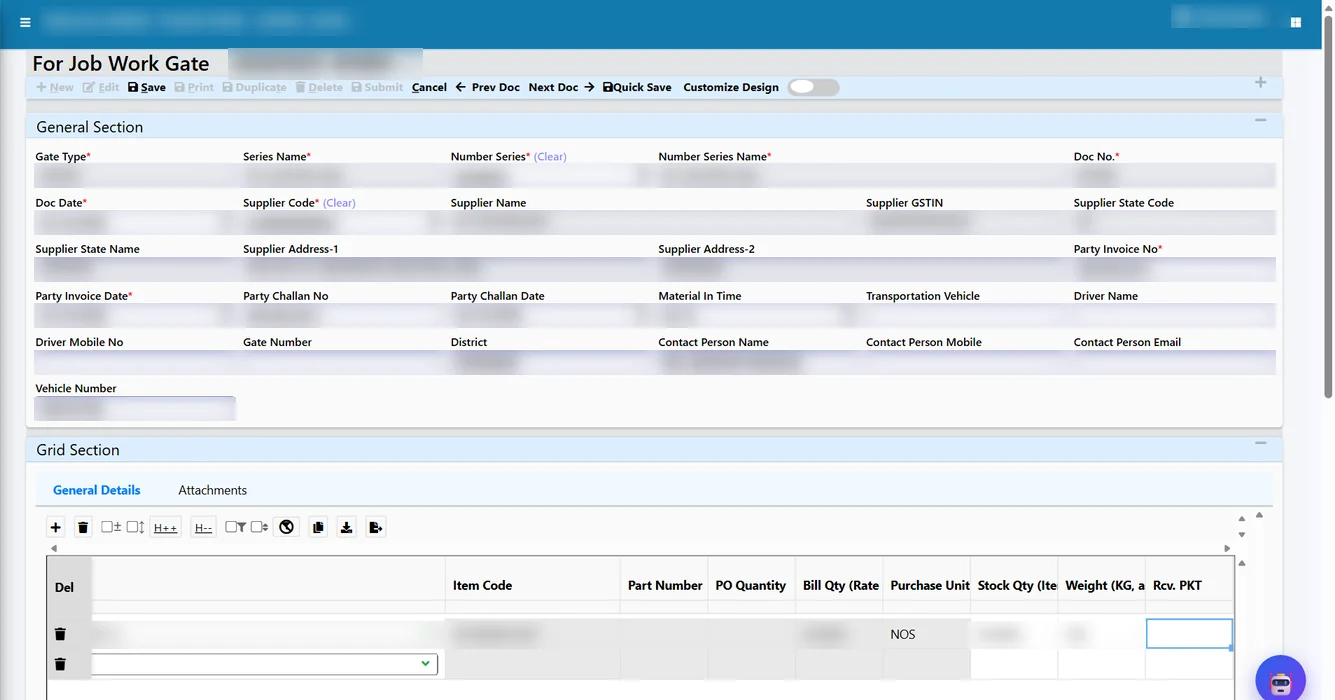Collapse the Grid Section panel
The width and height of the screenshot is (1335, 700).
(1260, 443)
